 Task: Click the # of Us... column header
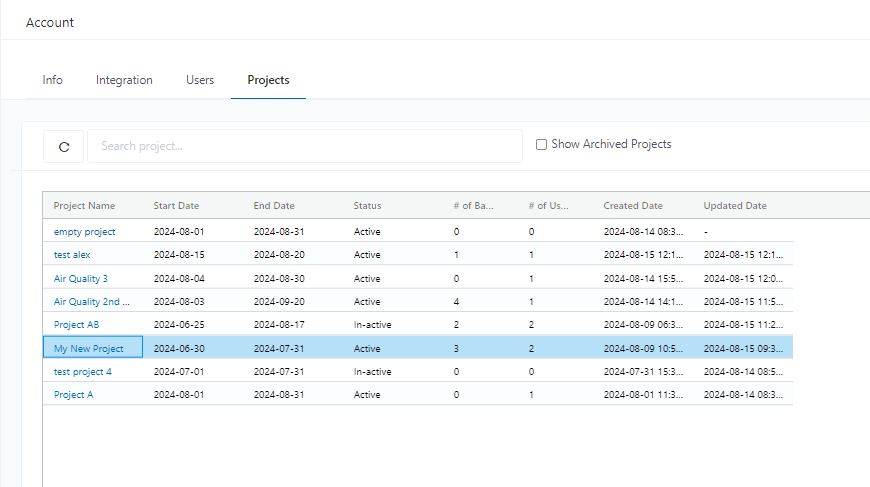pos(548,206)
